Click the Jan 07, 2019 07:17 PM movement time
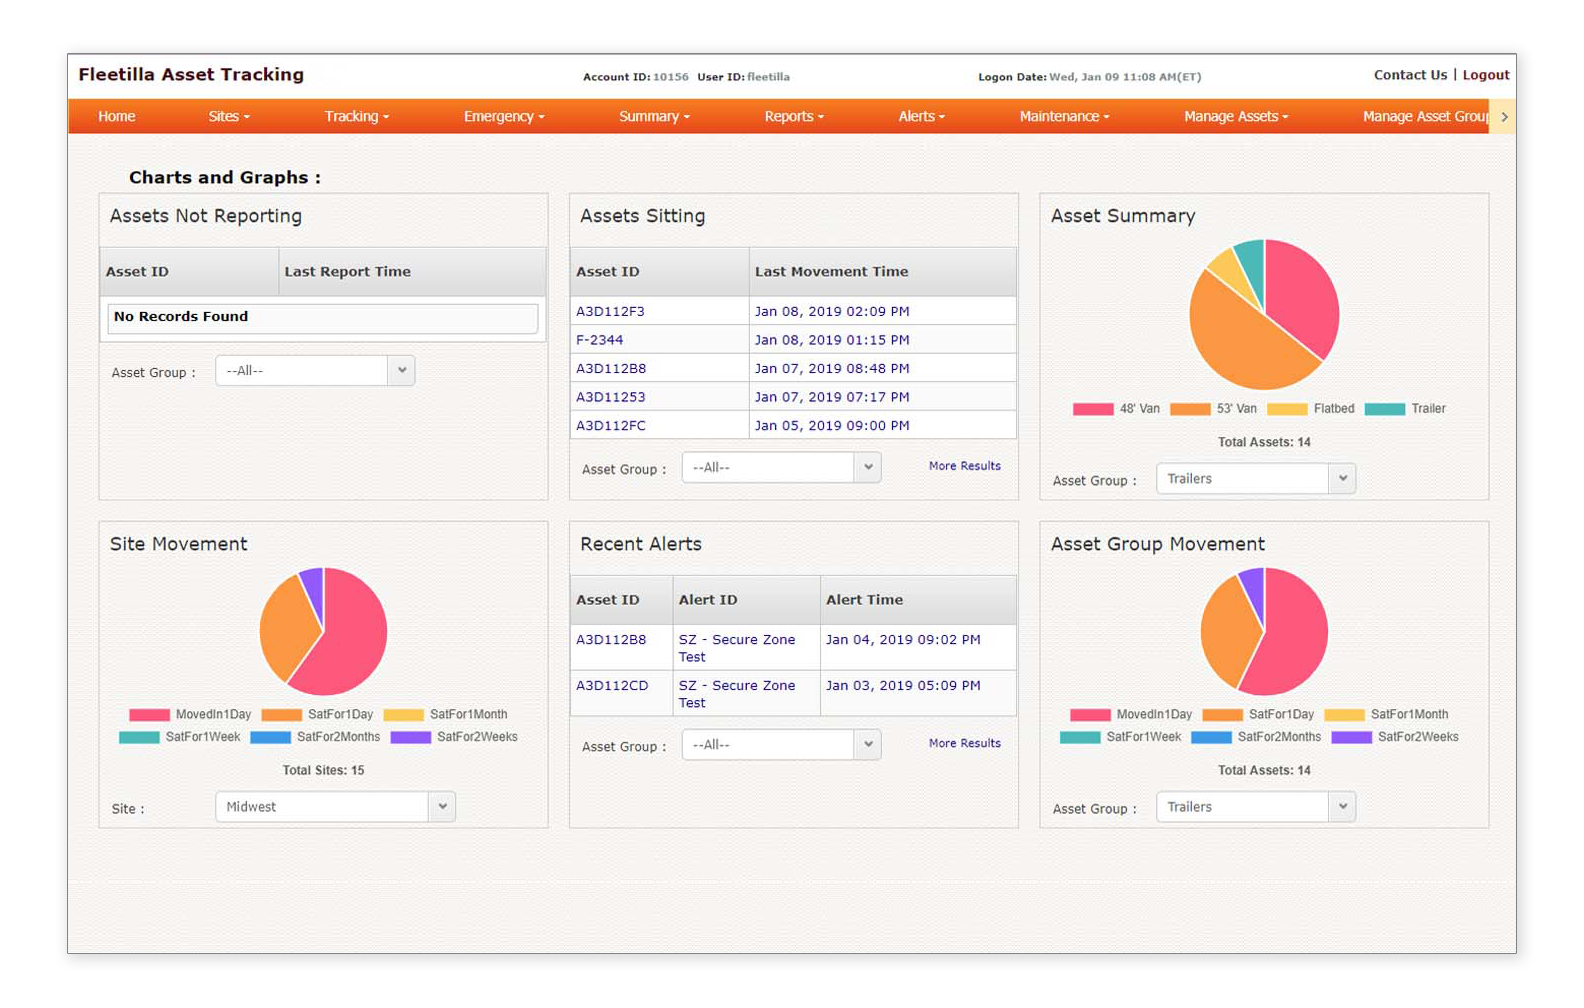Image resolution: width=1584 pixels, height=1008 pixels. 832,397
